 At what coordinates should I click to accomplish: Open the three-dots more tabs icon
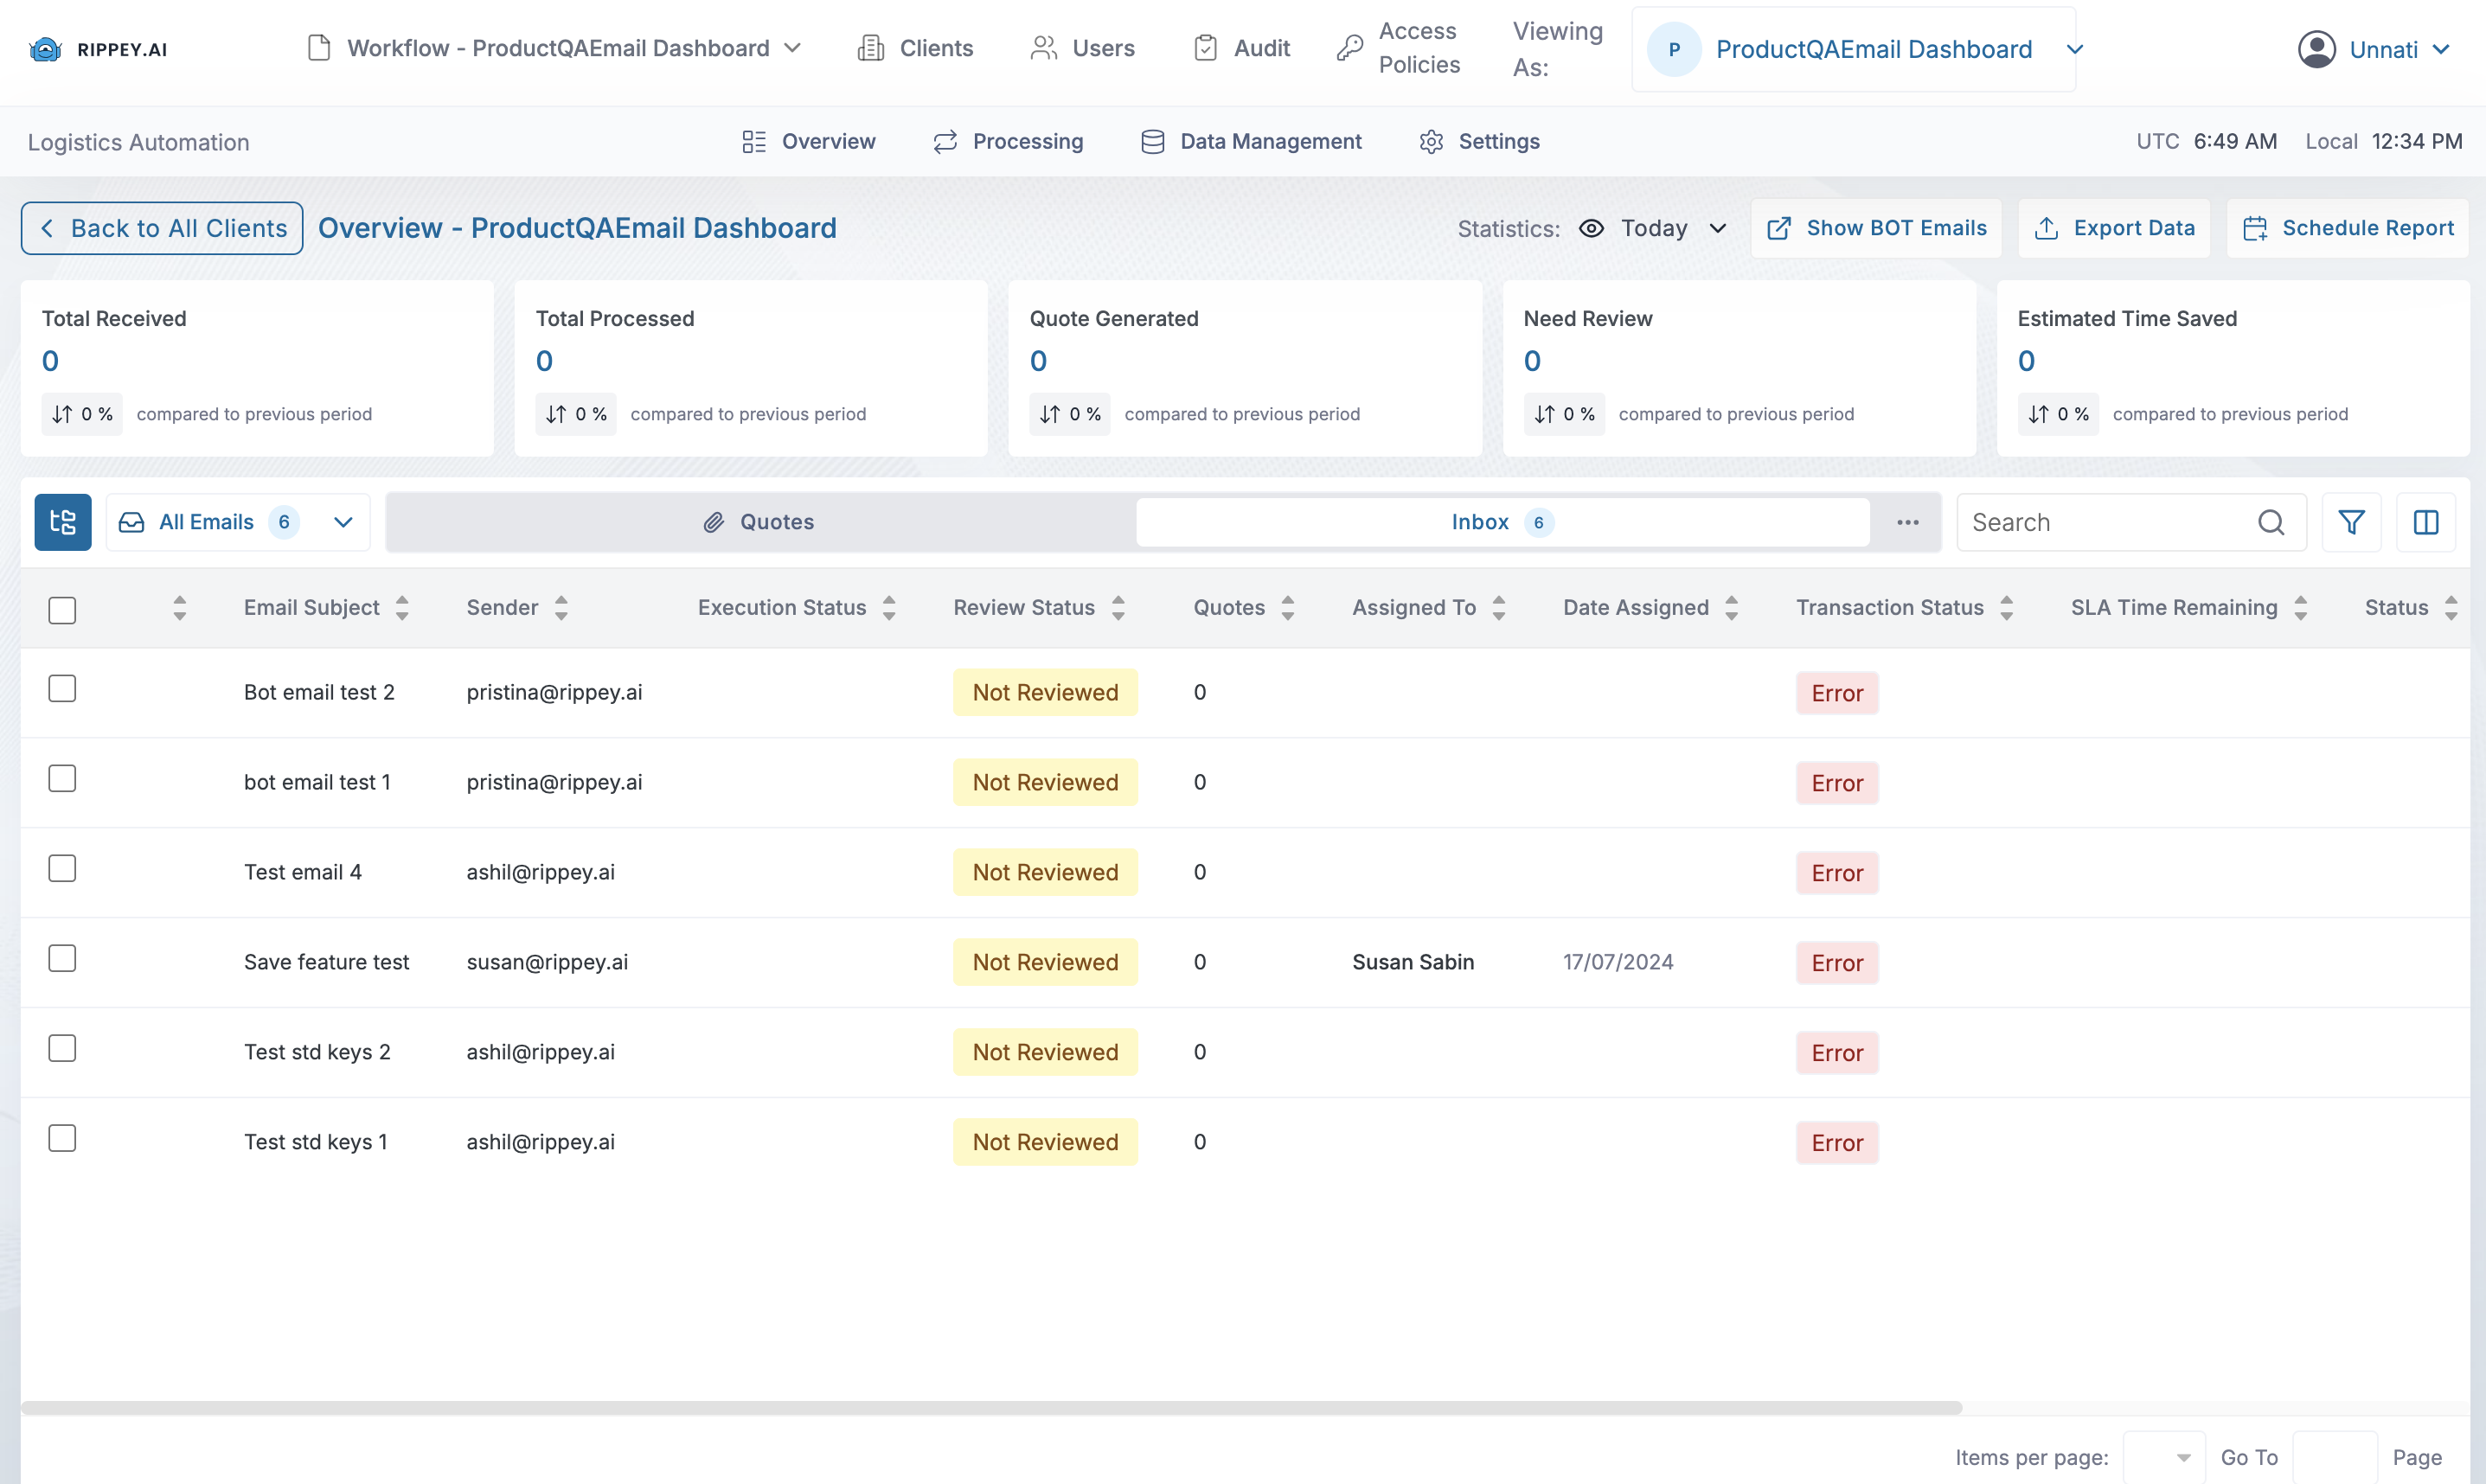pos(1907,522)
